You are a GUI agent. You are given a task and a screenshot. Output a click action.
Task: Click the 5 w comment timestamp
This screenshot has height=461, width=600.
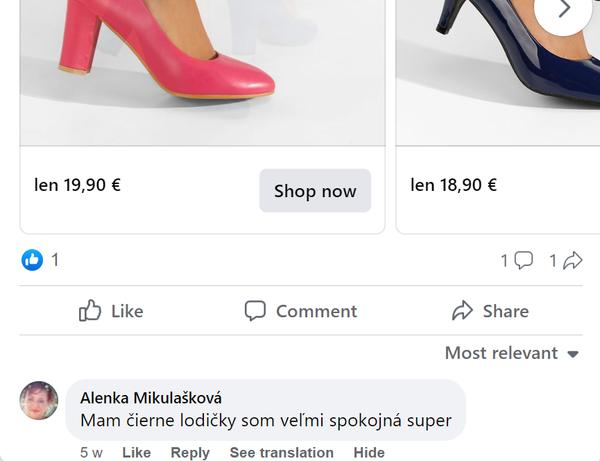[91, 452]
